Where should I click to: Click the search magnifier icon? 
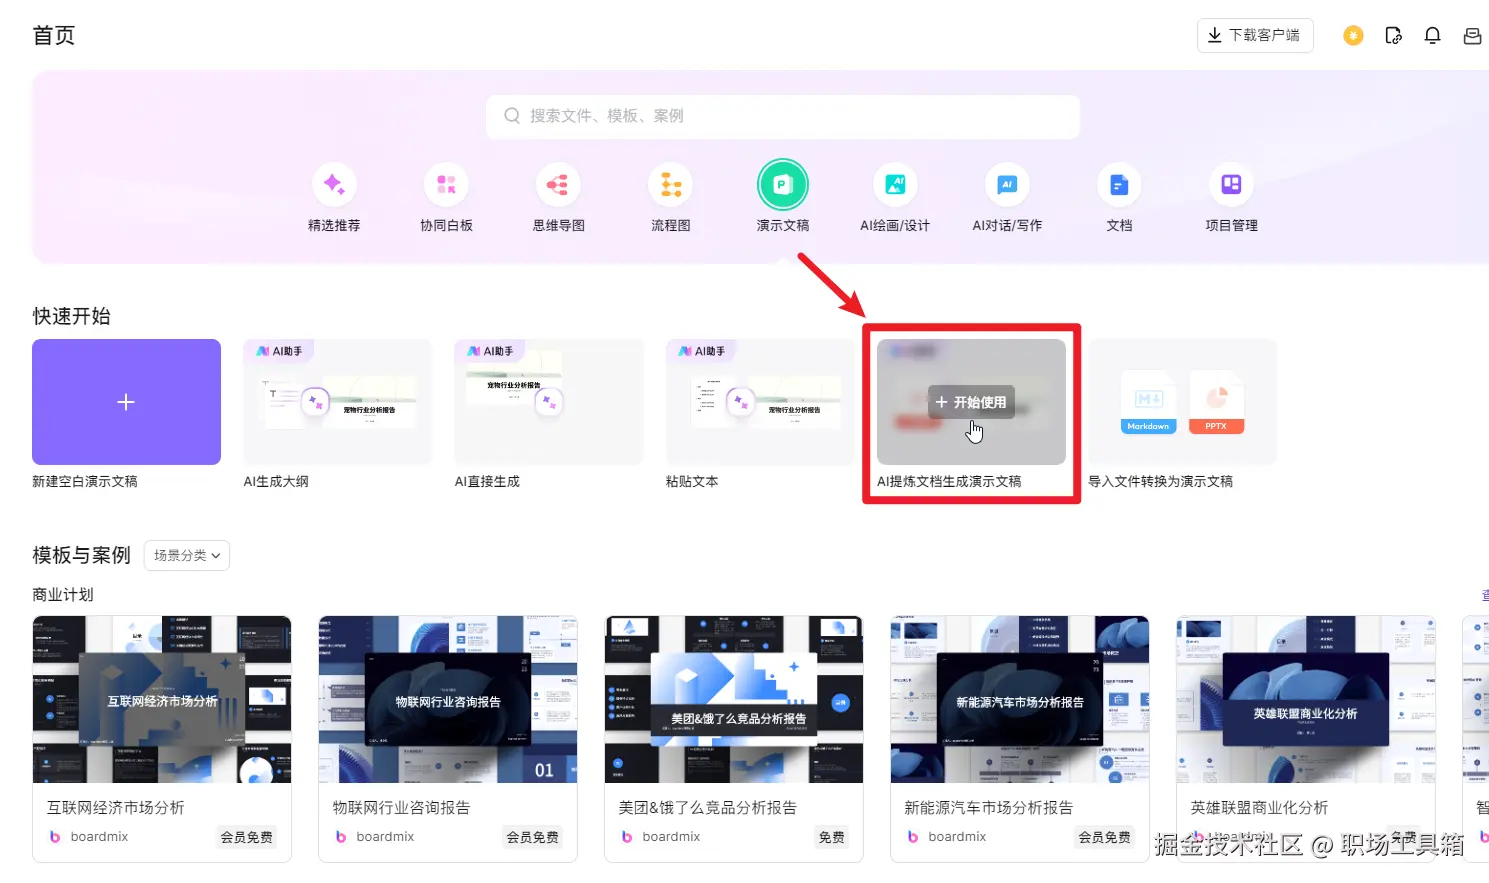coord(512,116)
